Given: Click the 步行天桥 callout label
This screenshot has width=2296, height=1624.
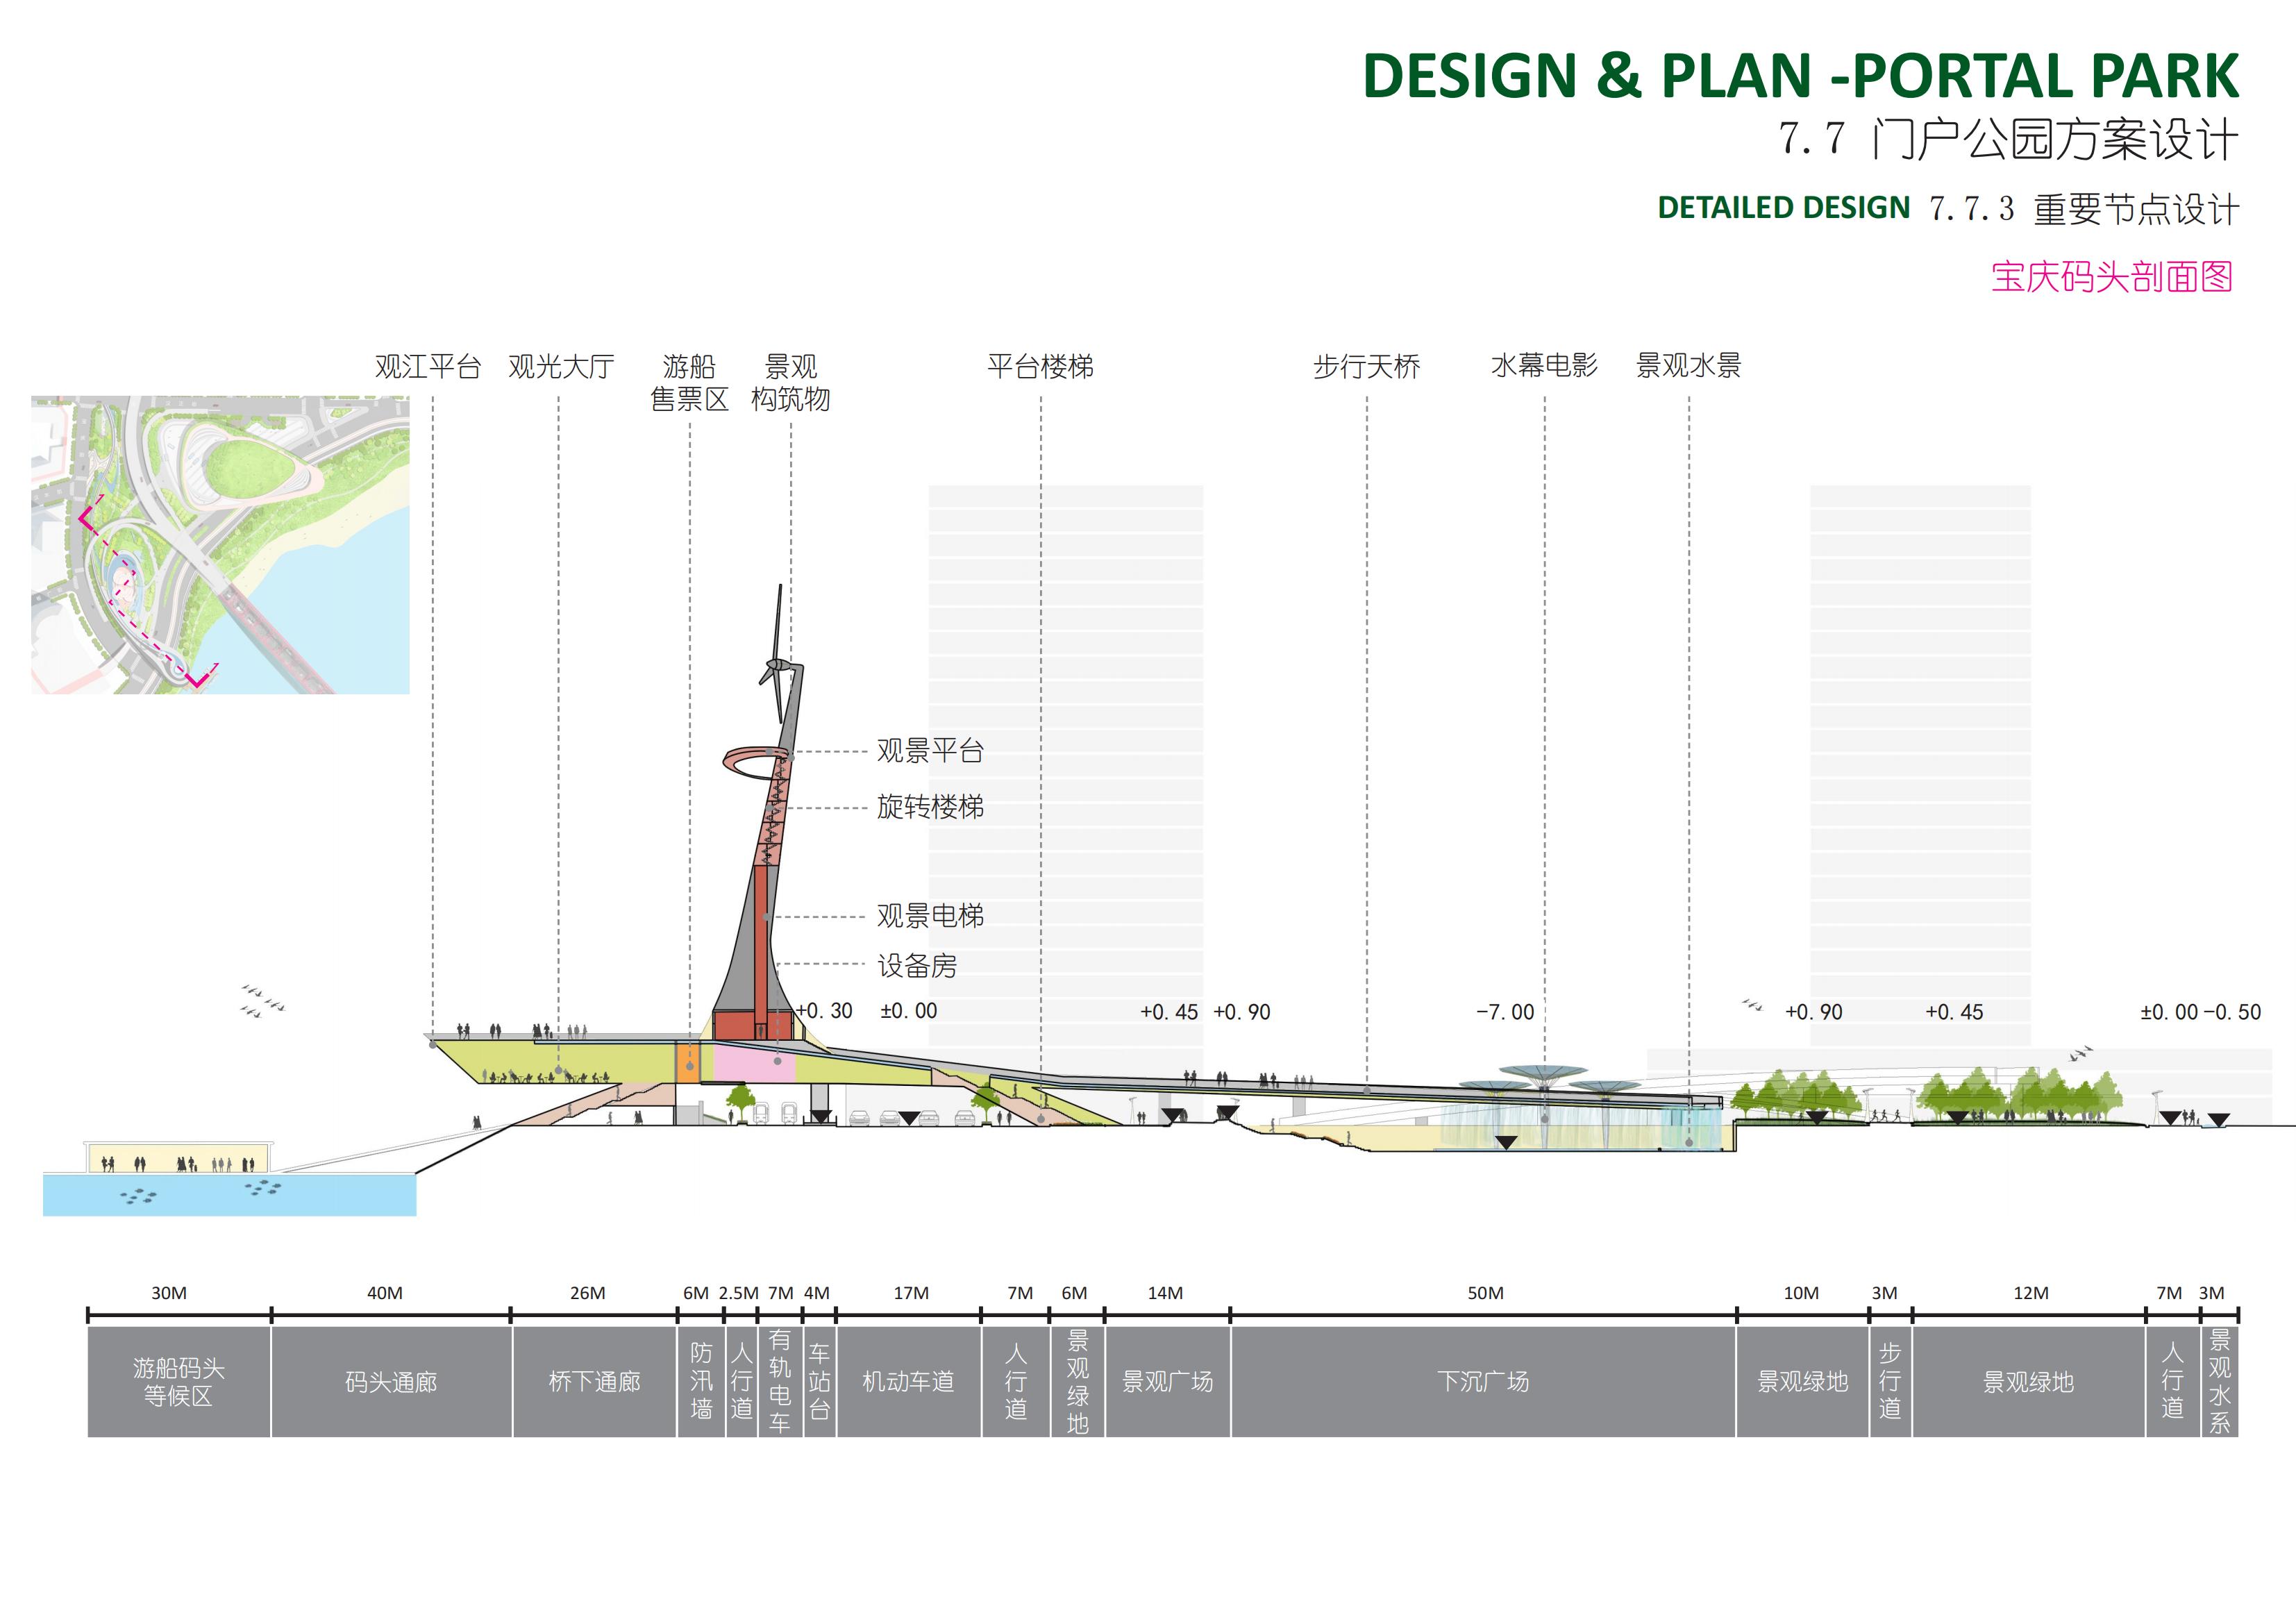Looking at the screenshot, I should (1366, 366).
